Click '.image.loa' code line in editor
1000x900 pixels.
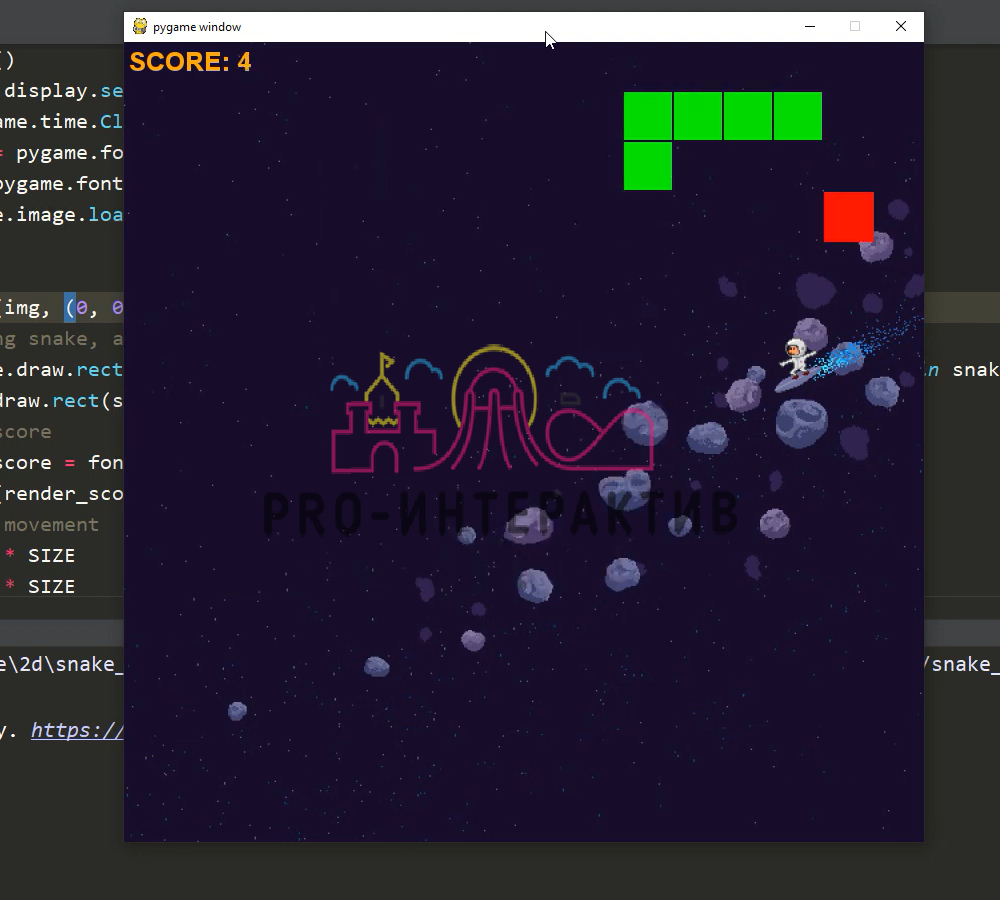pyautogui.click(x=62, y=214)
